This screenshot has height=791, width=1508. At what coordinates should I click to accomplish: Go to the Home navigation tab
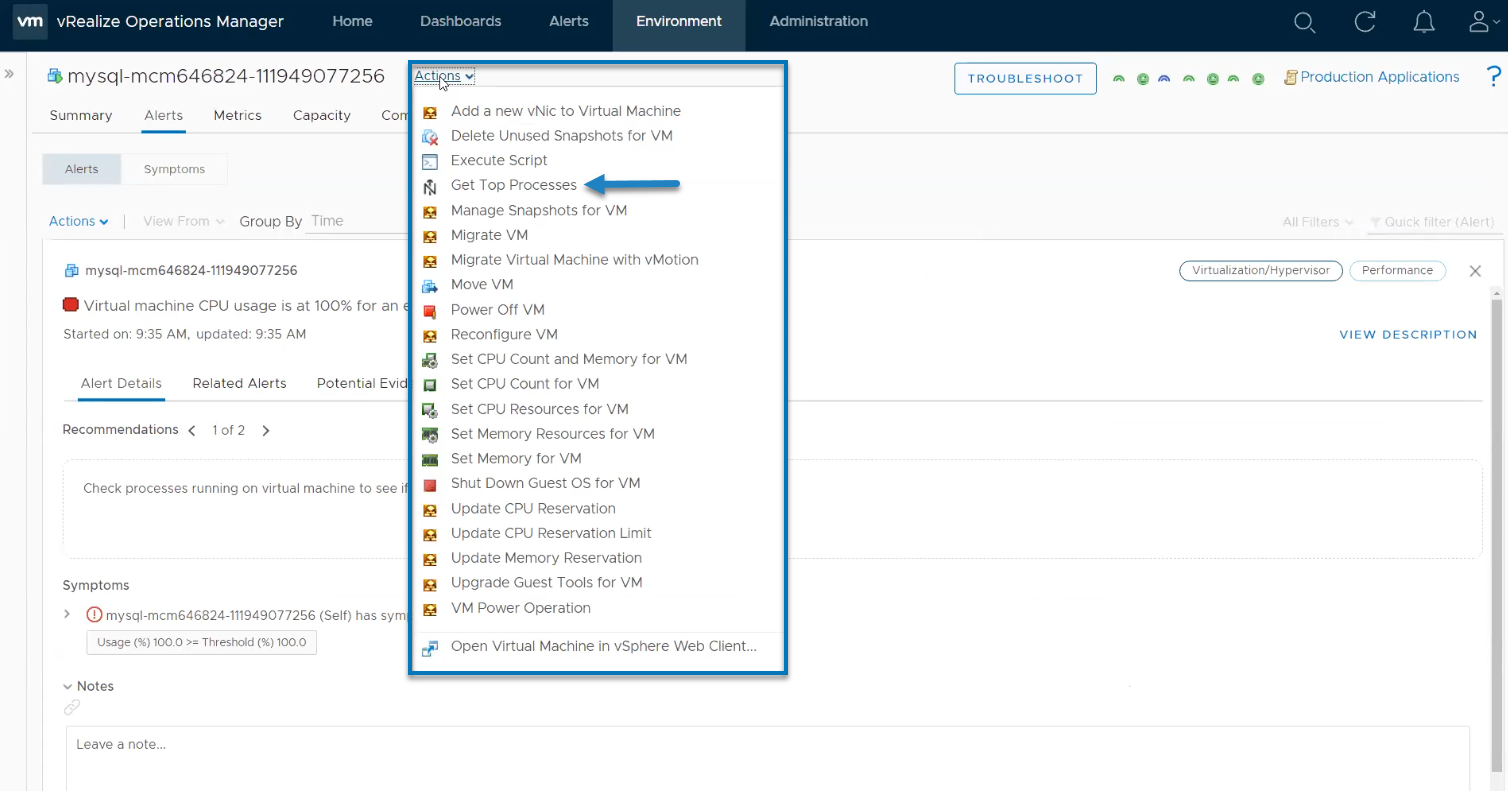(352, 21)
